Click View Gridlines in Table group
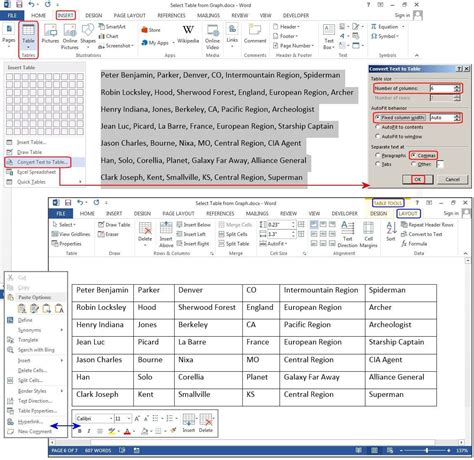The height and width of the screenshot is (460, 474). 71,234
